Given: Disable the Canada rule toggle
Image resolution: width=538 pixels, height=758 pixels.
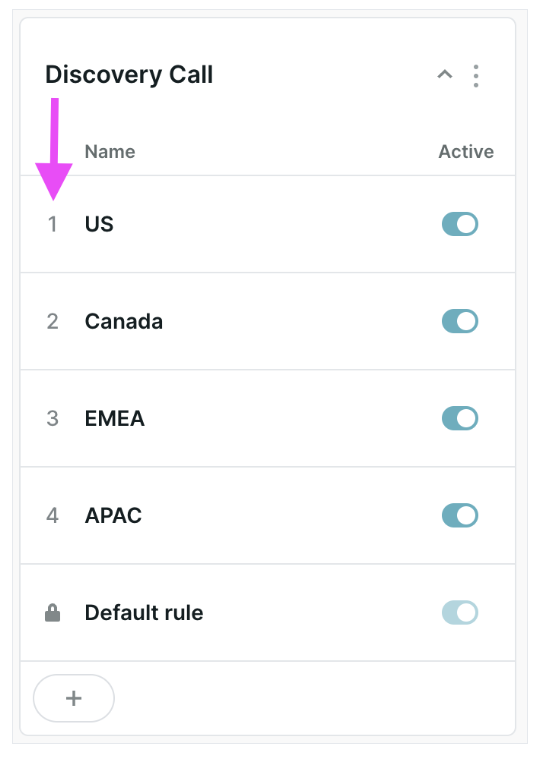Looking at the screenshot, I should [460, 321].
